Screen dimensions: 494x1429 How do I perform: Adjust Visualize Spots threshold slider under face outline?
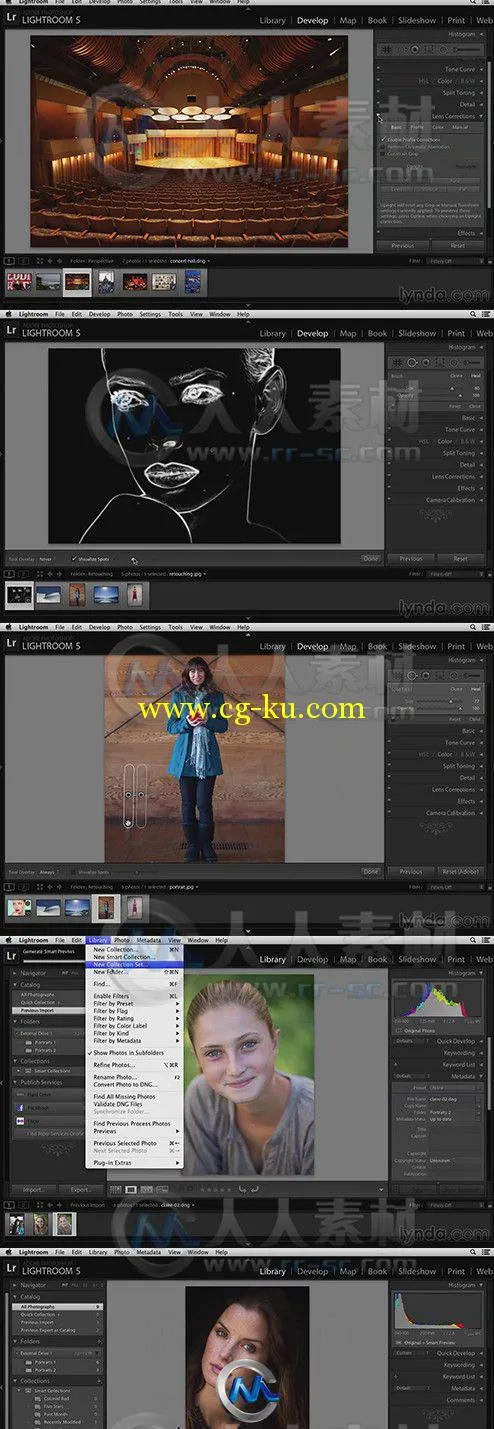click(x=132, y=558)
